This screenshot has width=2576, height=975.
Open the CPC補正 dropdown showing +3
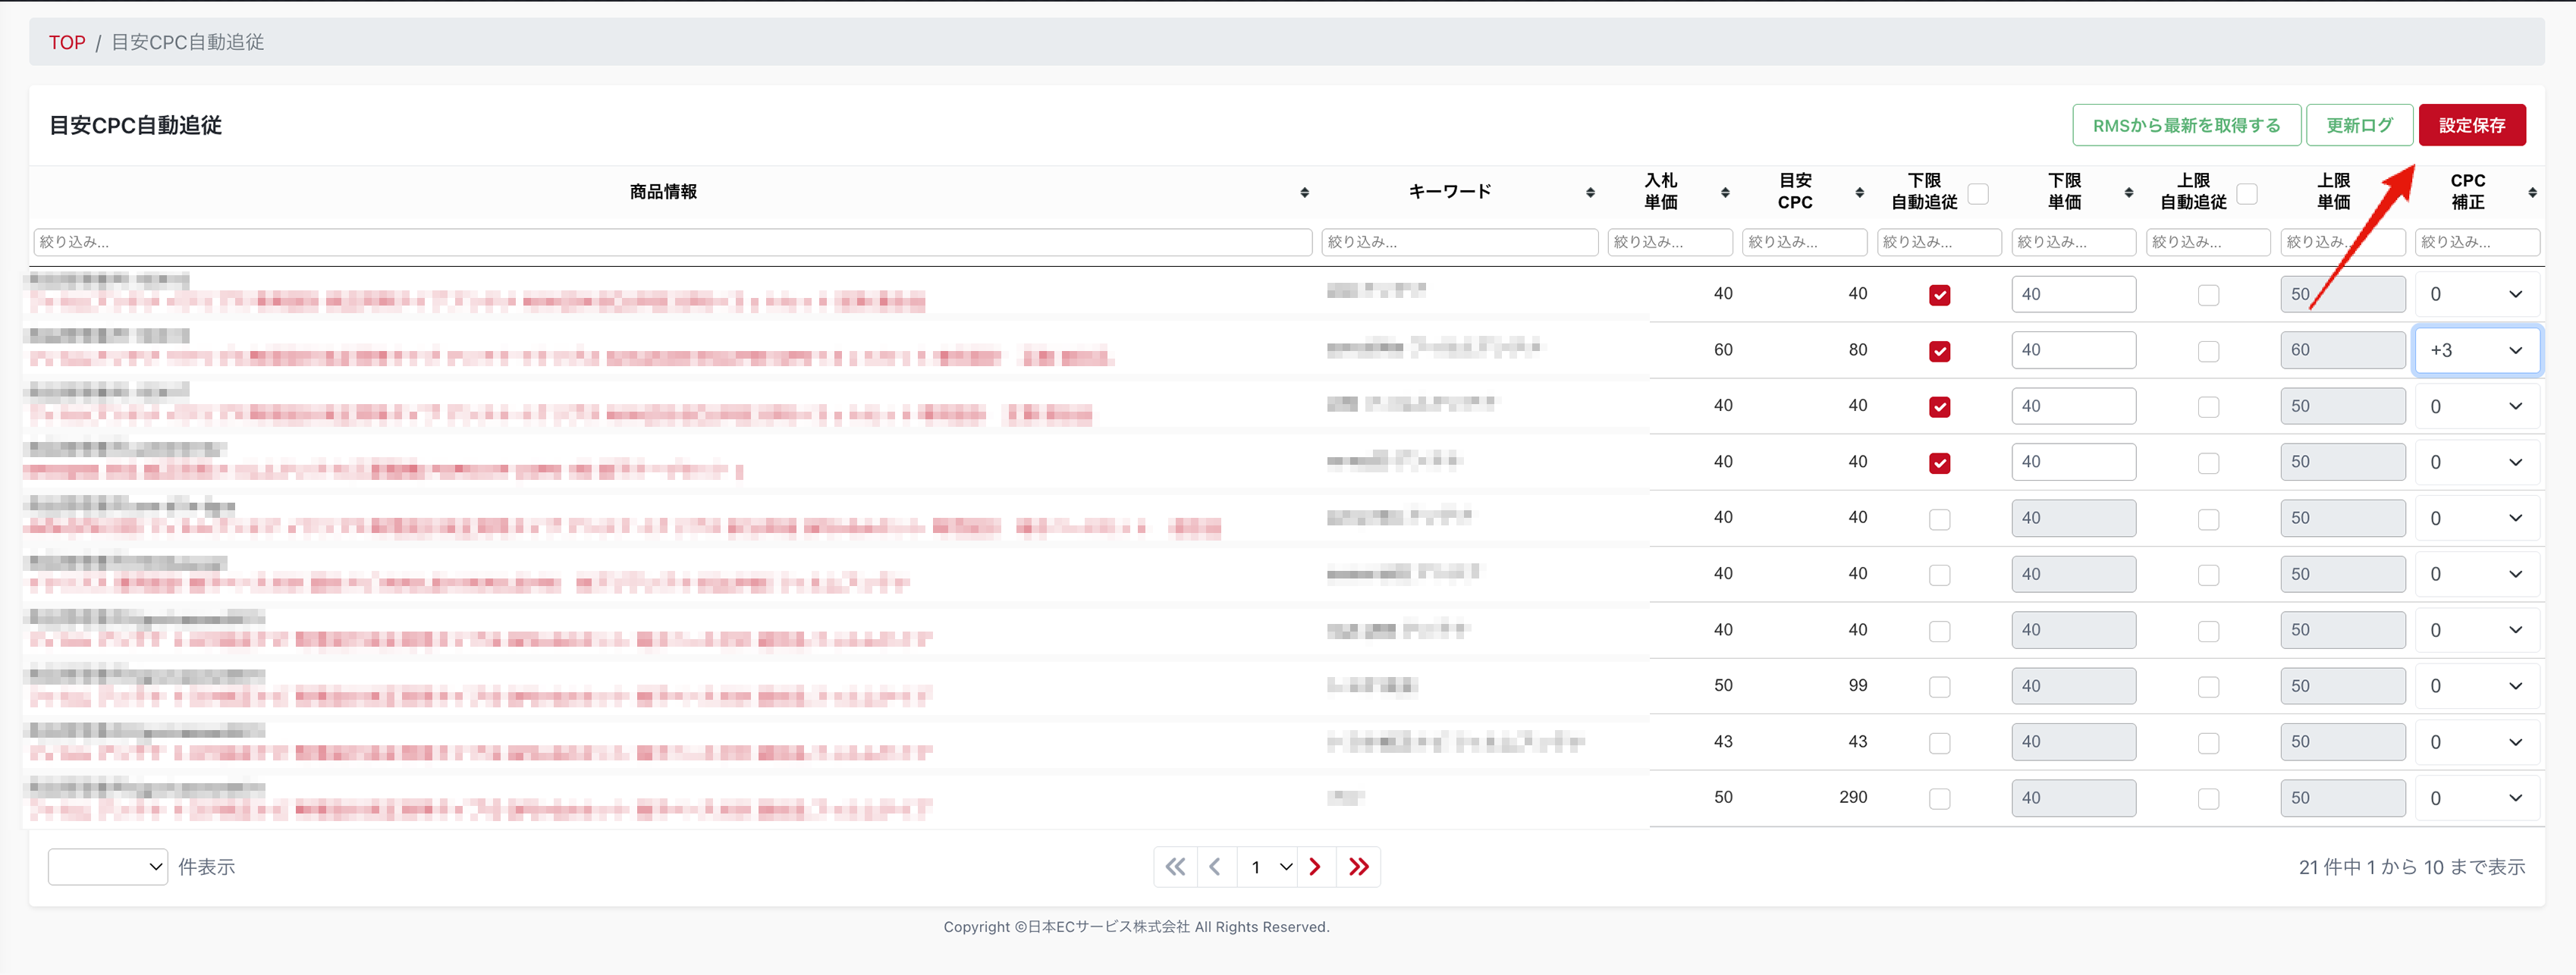2476,350
